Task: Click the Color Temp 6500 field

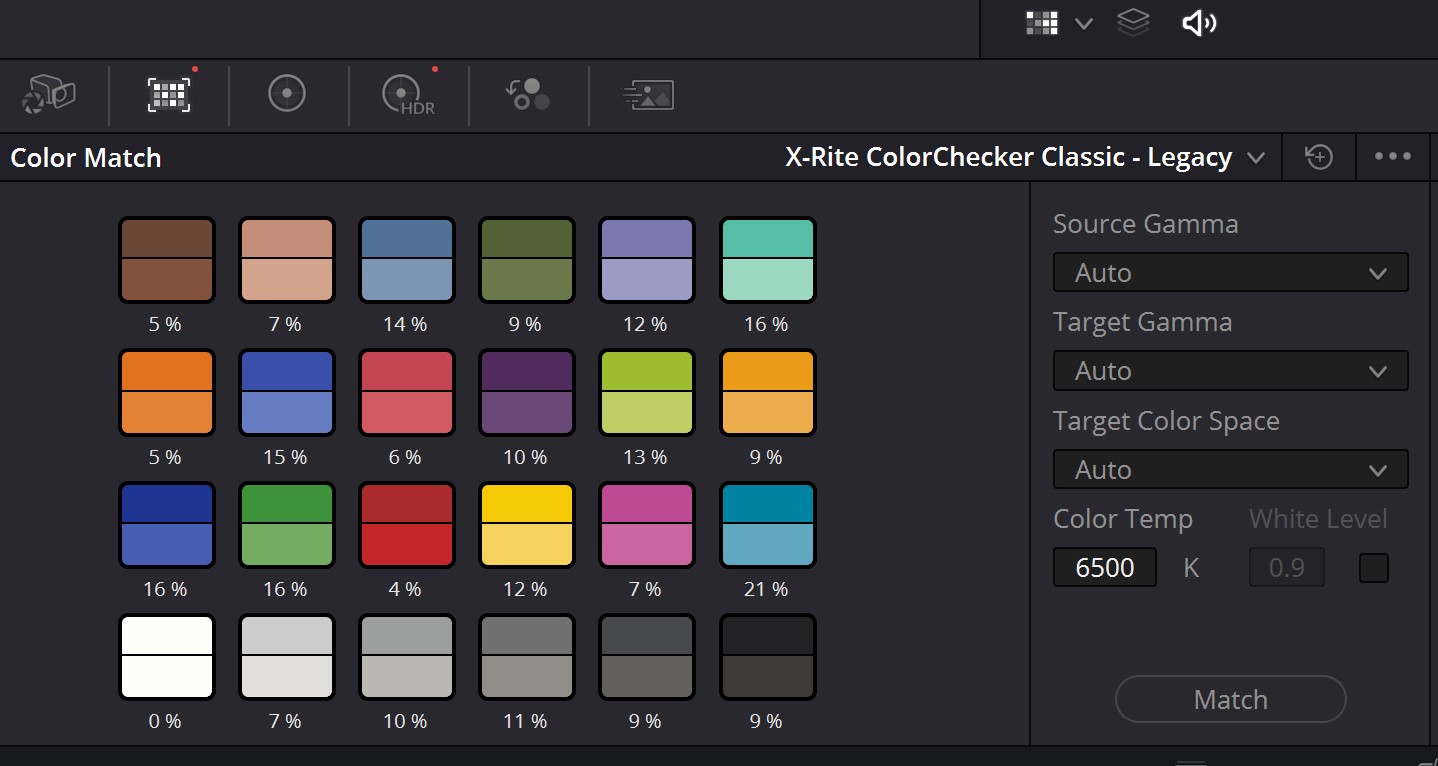Action: (x=1105, y=567)
